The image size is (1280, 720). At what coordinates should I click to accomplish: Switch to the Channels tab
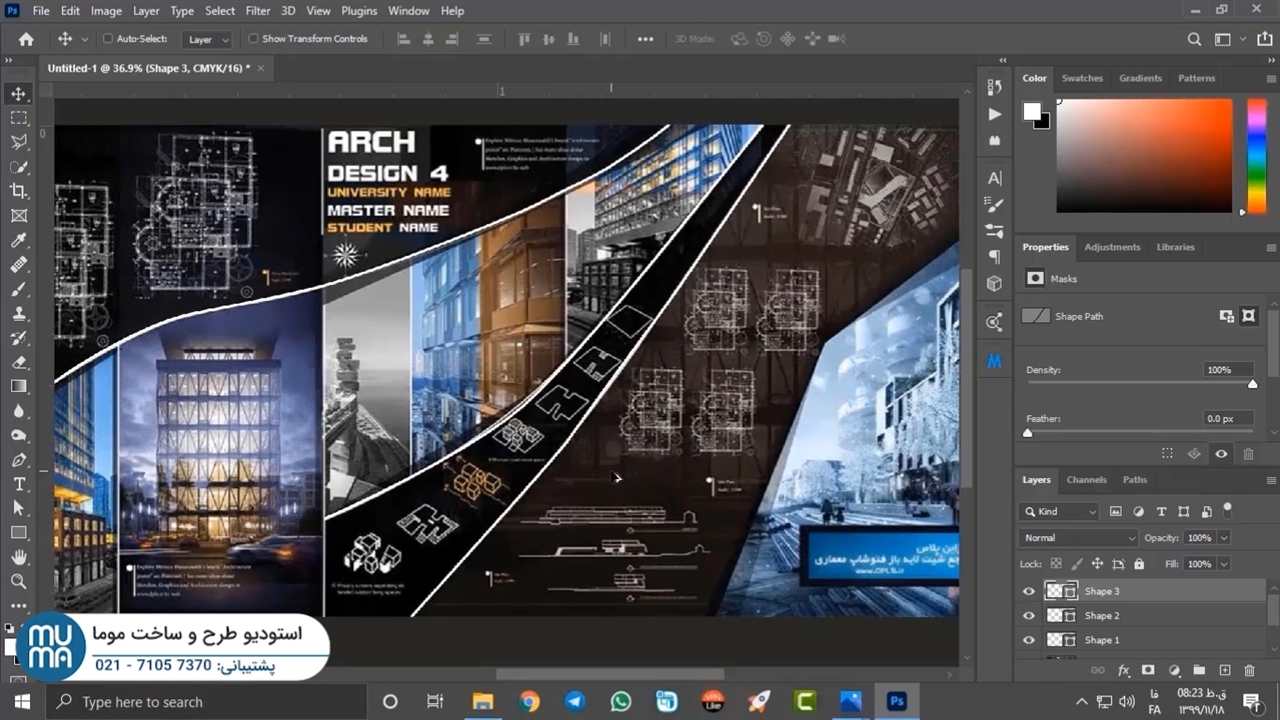(x=1085, y=480)
